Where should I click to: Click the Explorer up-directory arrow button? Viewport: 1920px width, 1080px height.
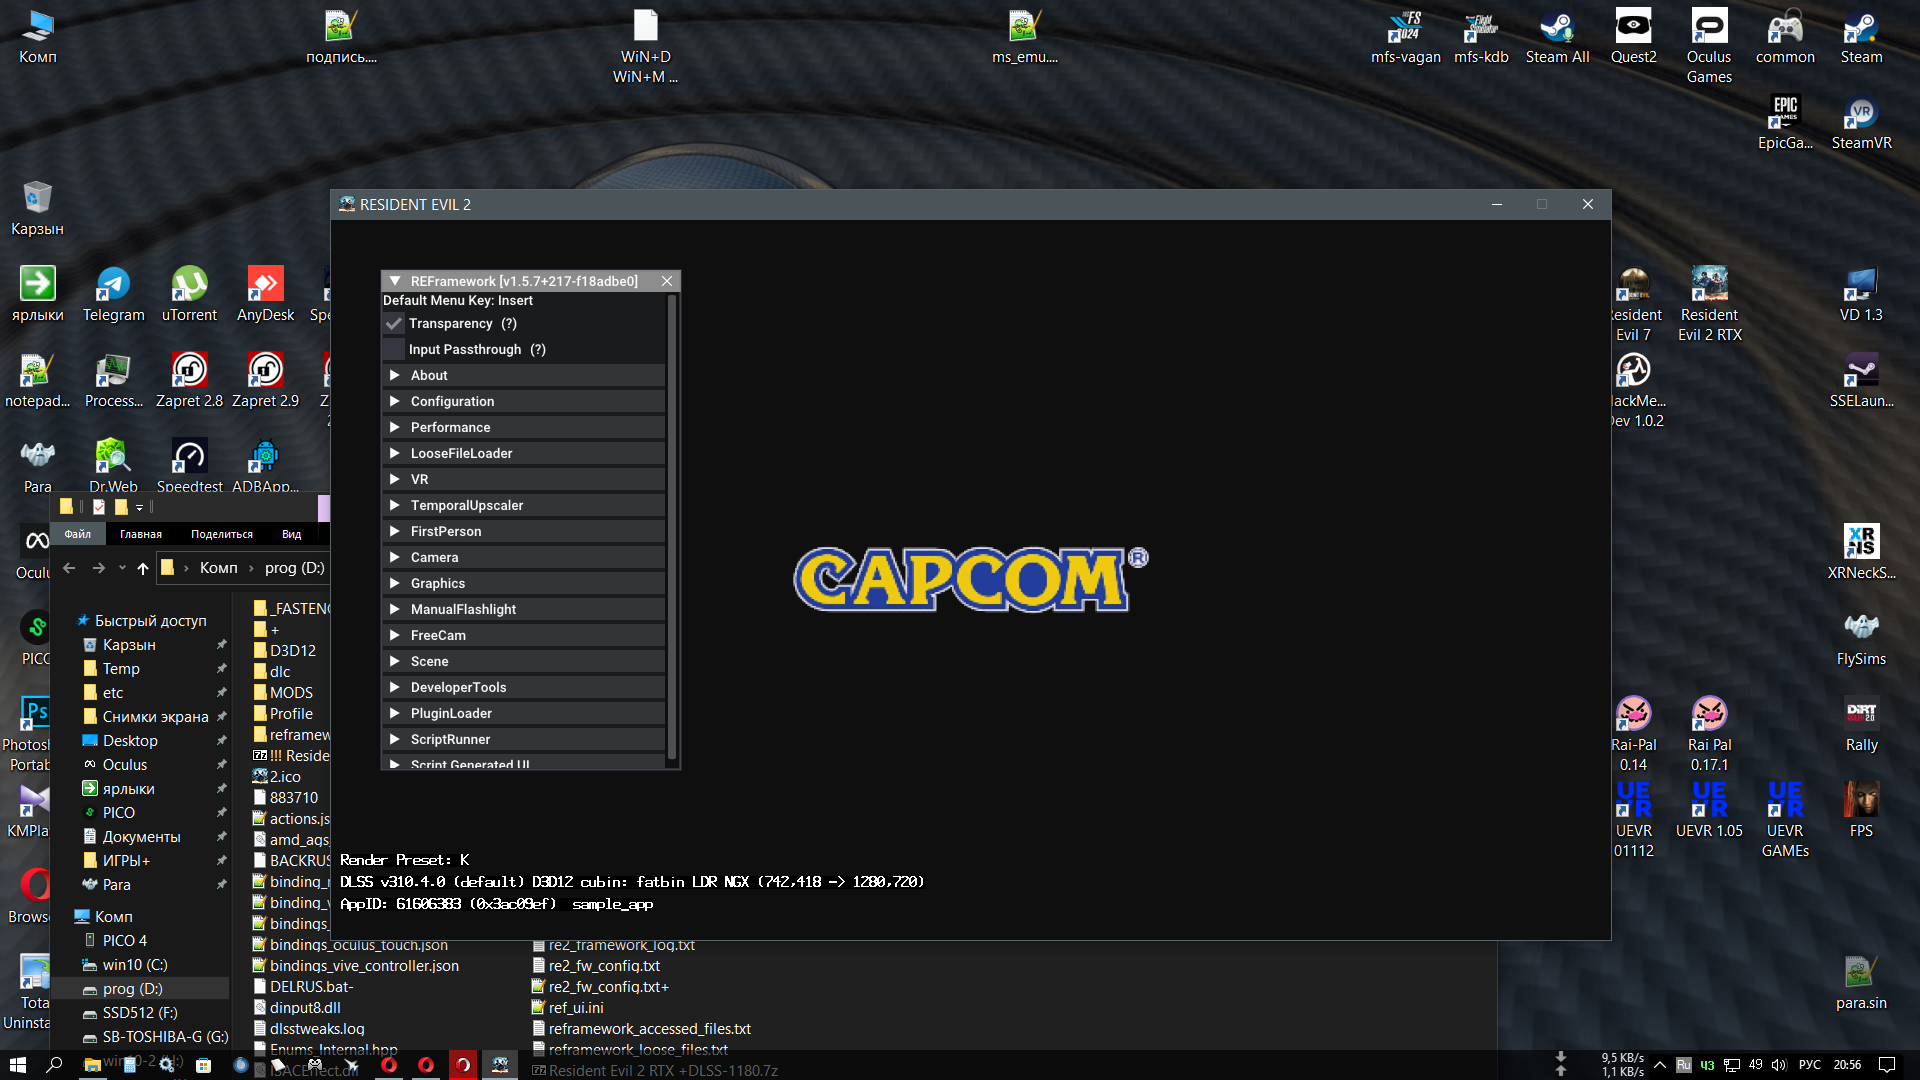point(143,568)
